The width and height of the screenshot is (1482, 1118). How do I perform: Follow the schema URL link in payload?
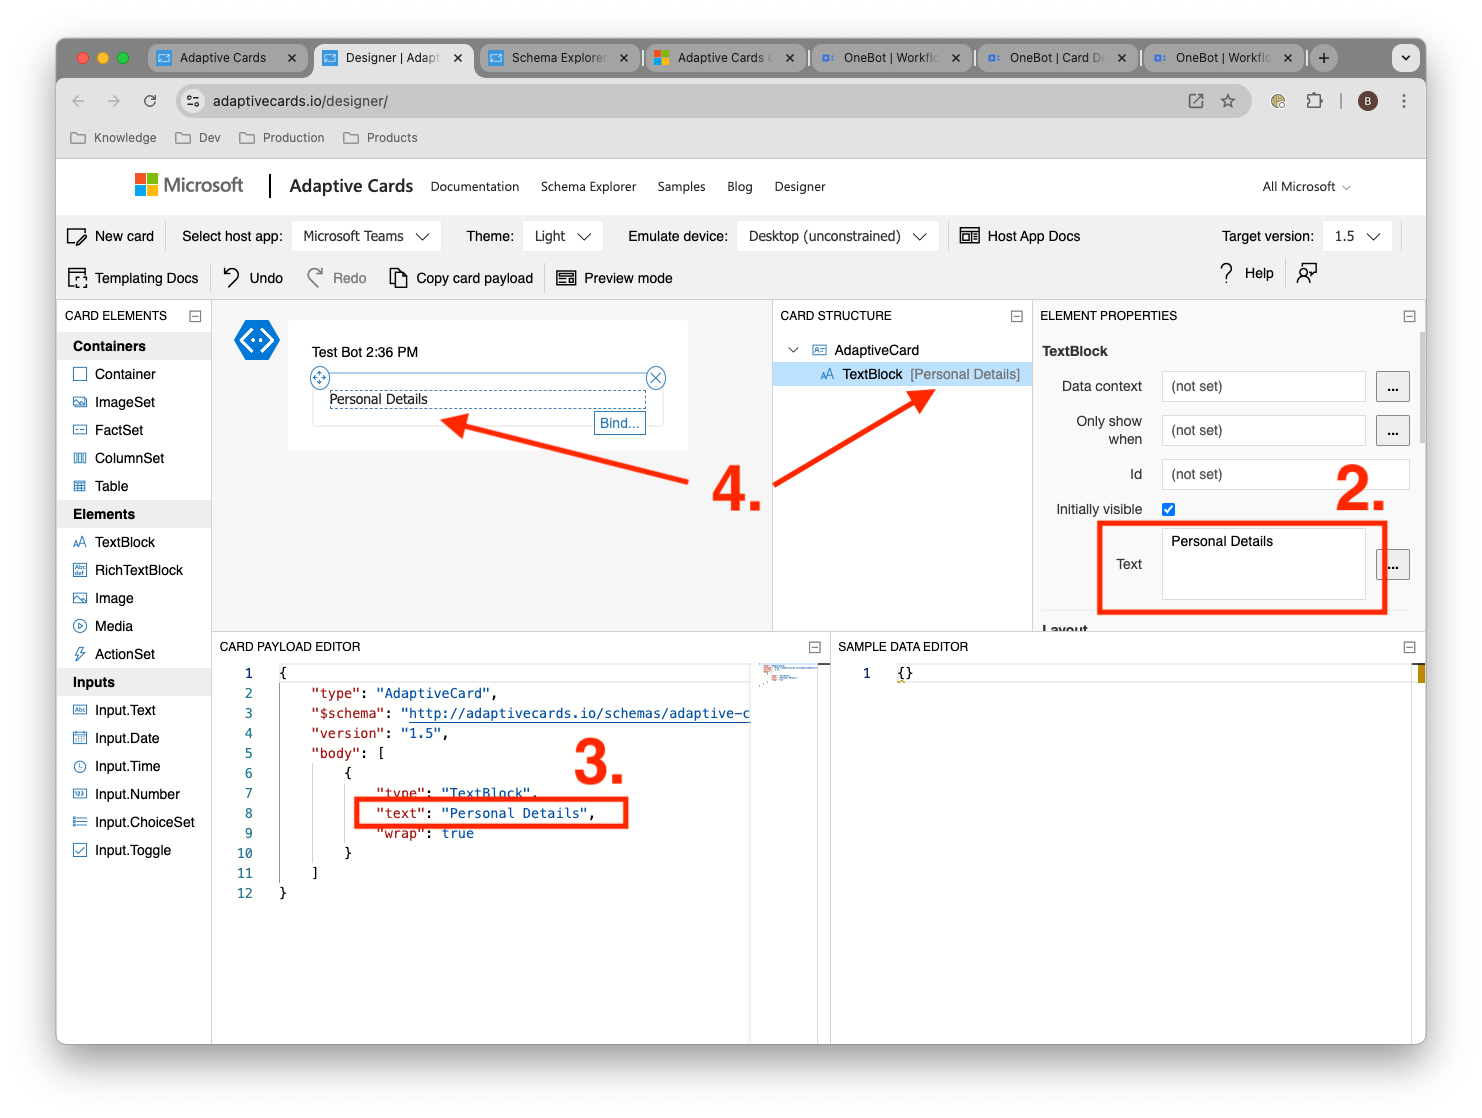point(579,714)
